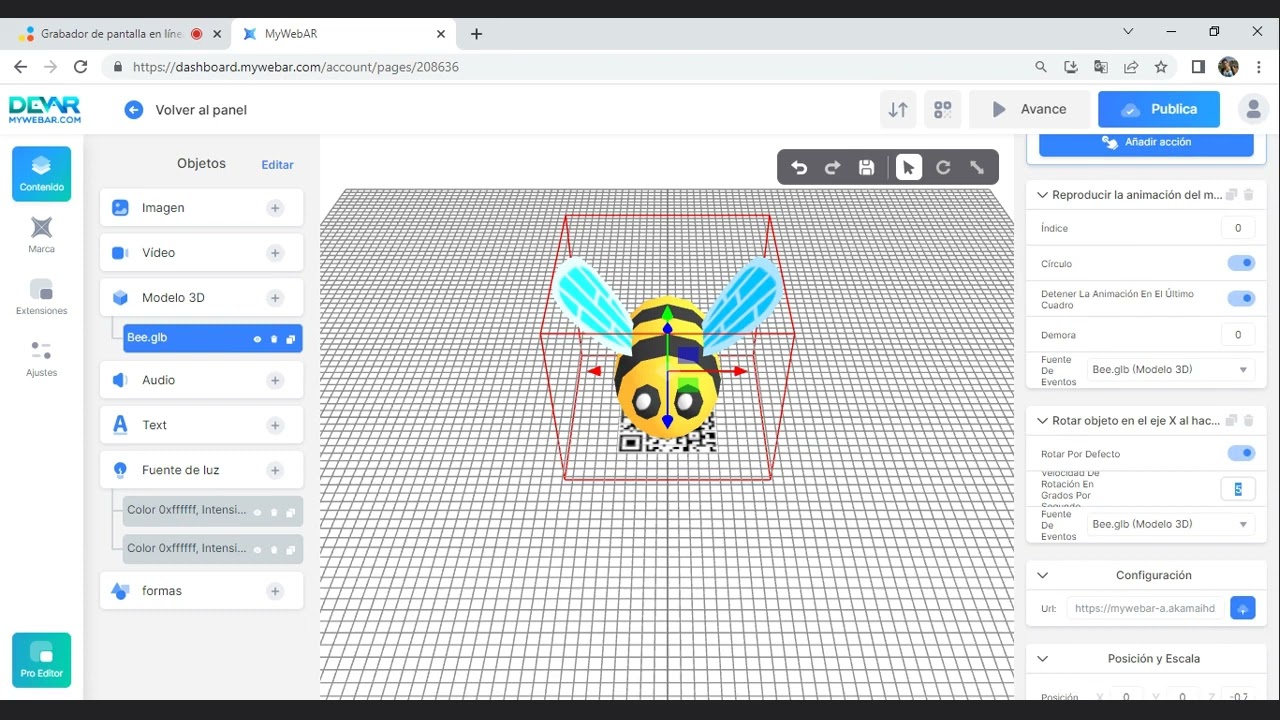Add a new Imagen object
Viewport: 1280px width, 720px height.
point(275,208)
